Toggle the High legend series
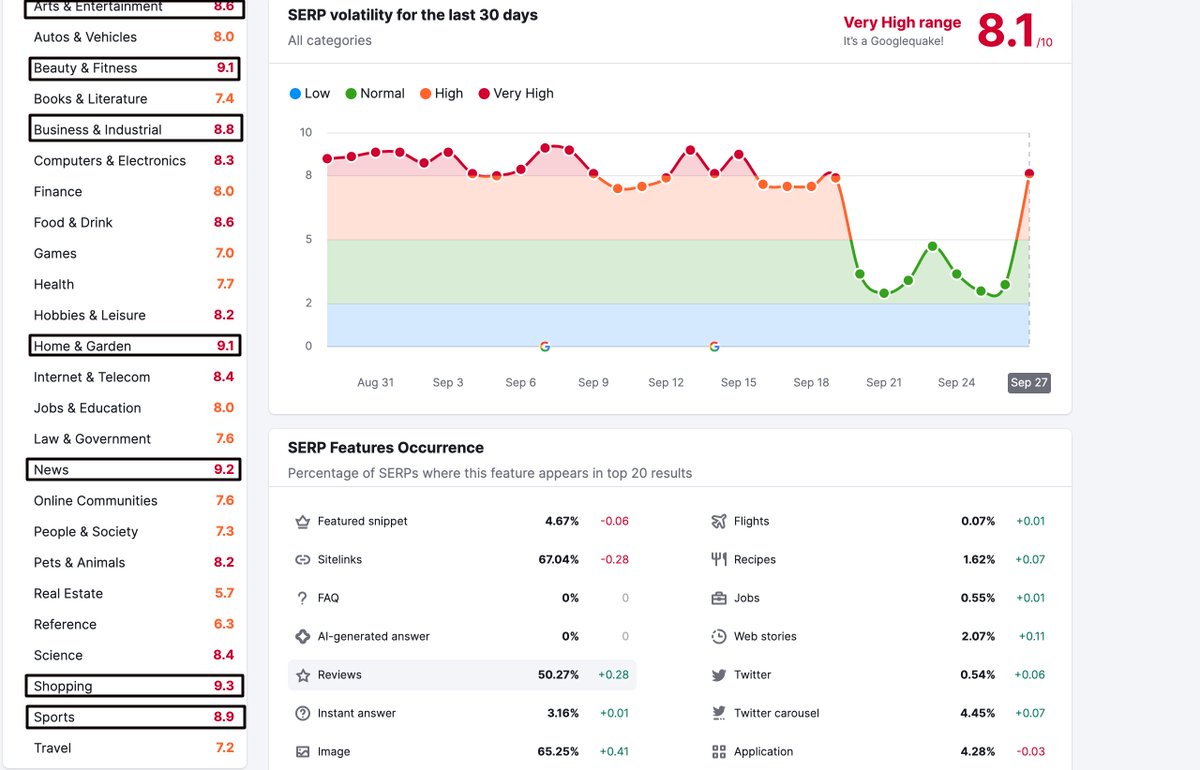 [x=441, y=93]
